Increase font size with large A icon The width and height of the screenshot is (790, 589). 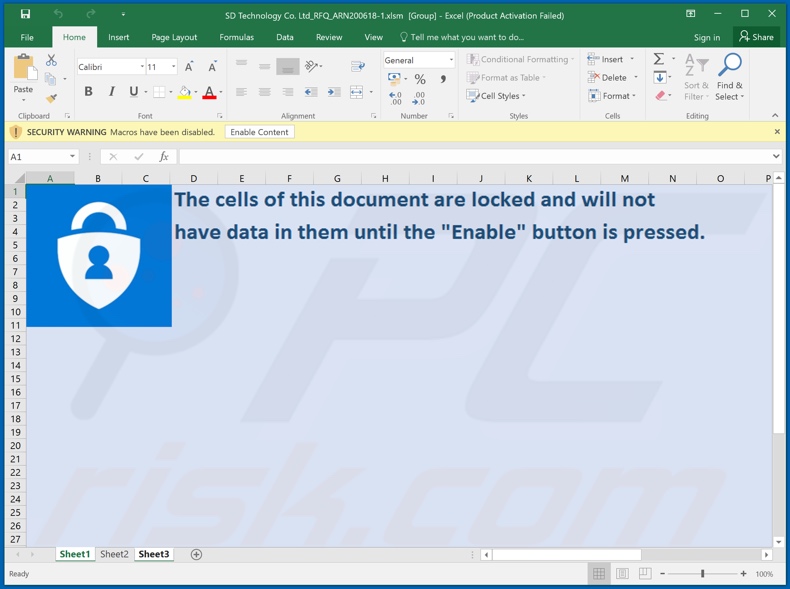189,67
